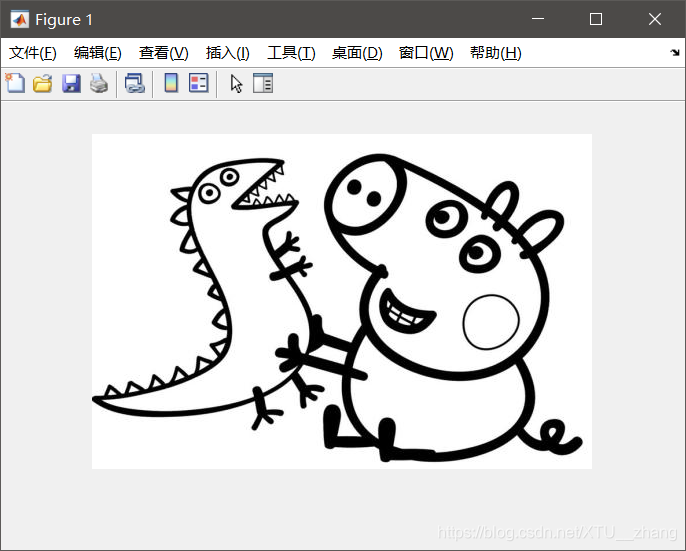Save the figure using the floppy disk icon
This screenshot has height=551, width=686.
pos(71,83)
